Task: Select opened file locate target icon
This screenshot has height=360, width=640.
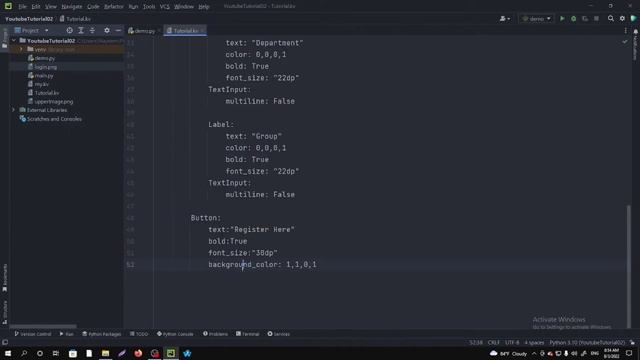Action: point(69,30)
